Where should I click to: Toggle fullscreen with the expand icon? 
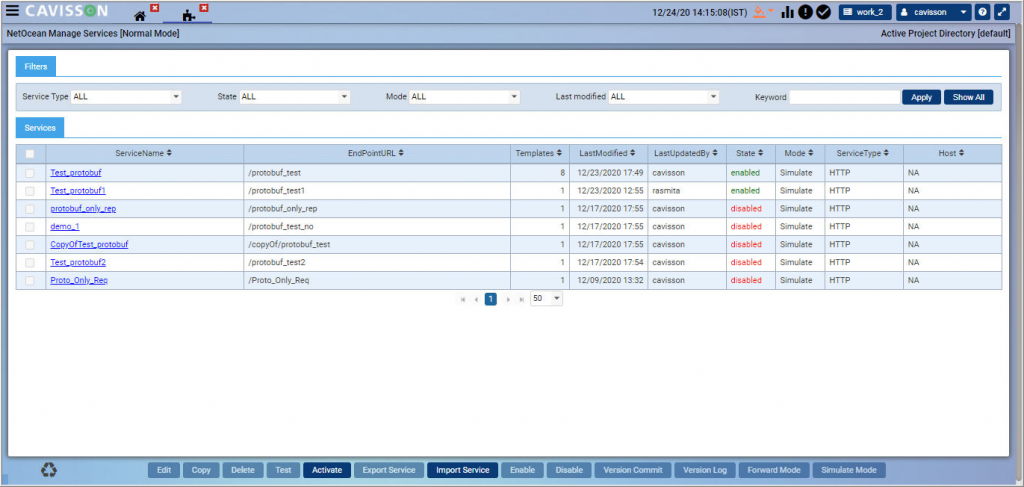tap(1001, 12)
